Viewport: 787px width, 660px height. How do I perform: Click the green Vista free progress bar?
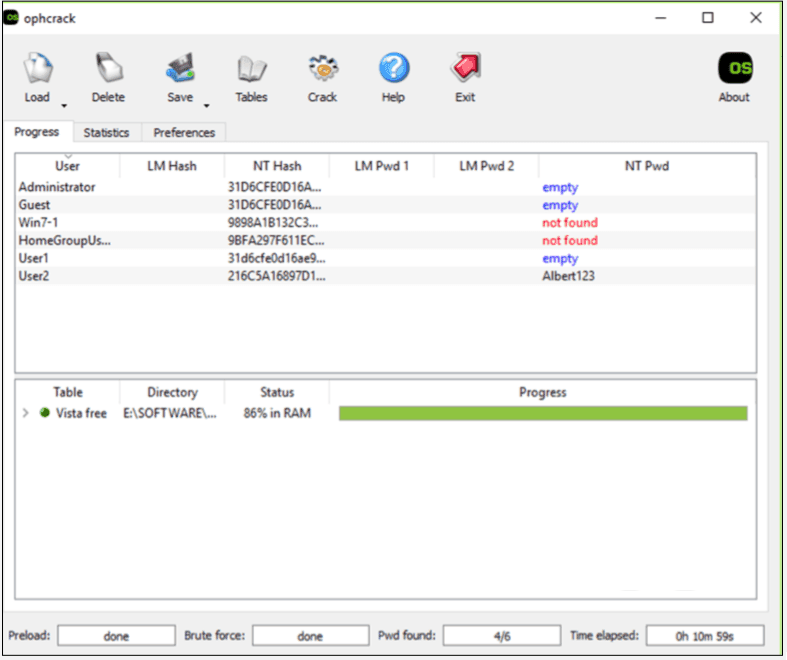click(543, 413)
